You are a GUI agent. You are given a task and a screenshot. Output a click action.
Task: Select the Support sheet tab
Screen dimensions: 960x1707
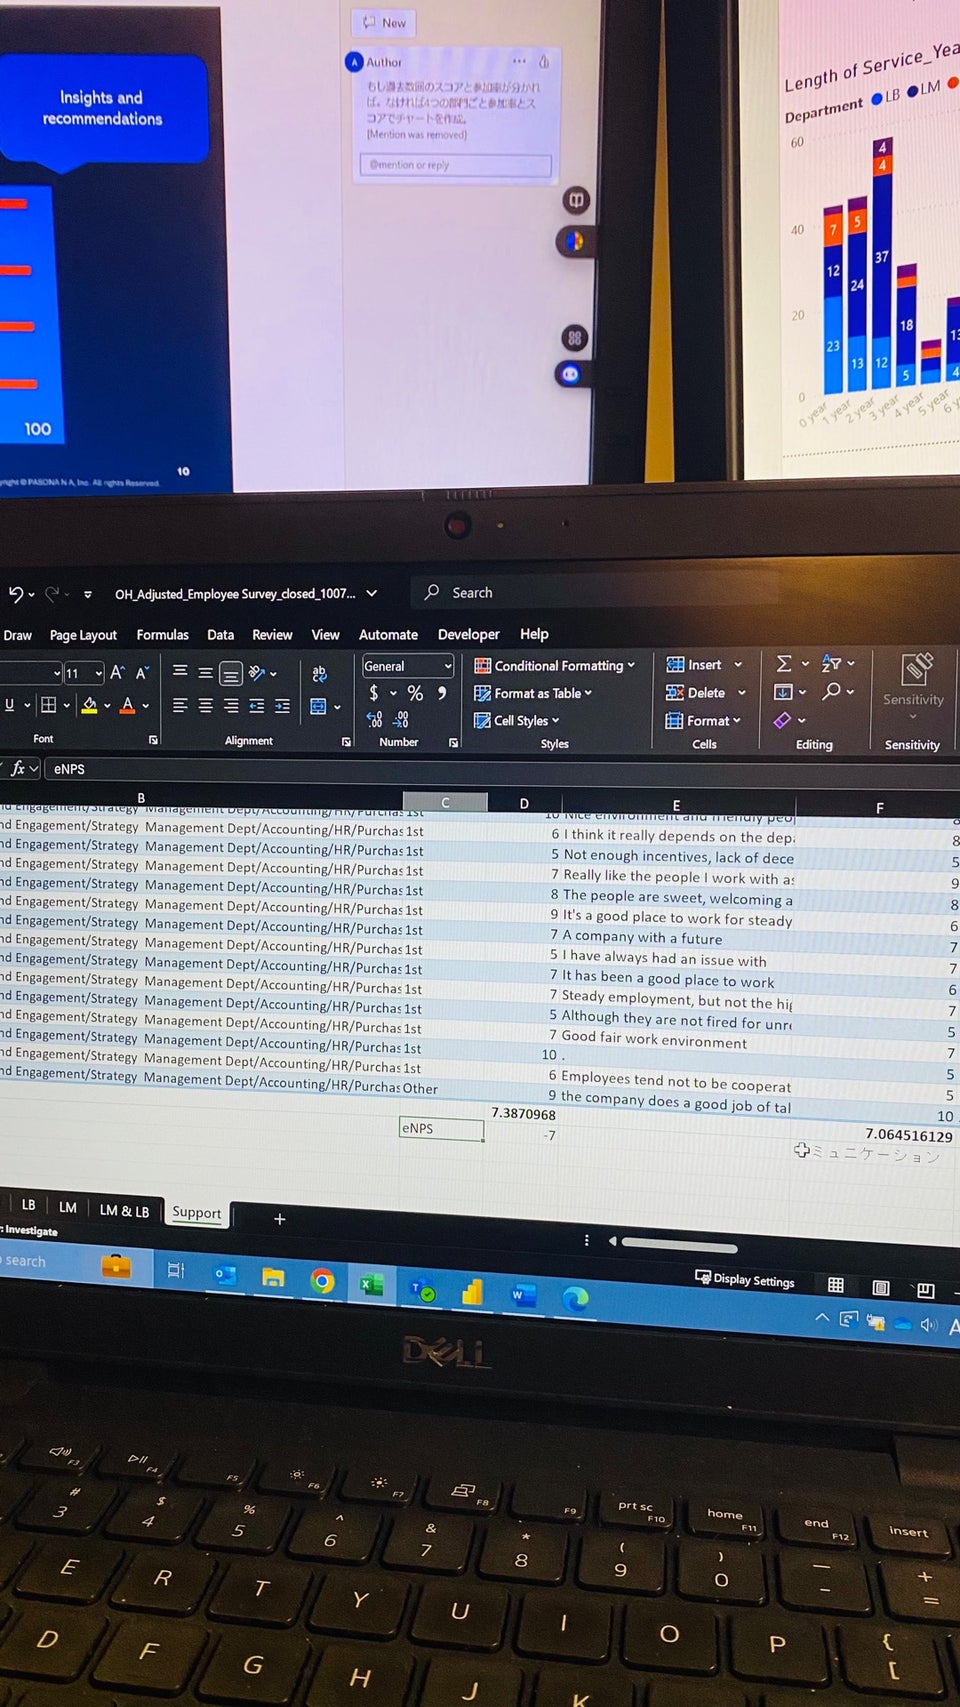(x=196, y=1213)
